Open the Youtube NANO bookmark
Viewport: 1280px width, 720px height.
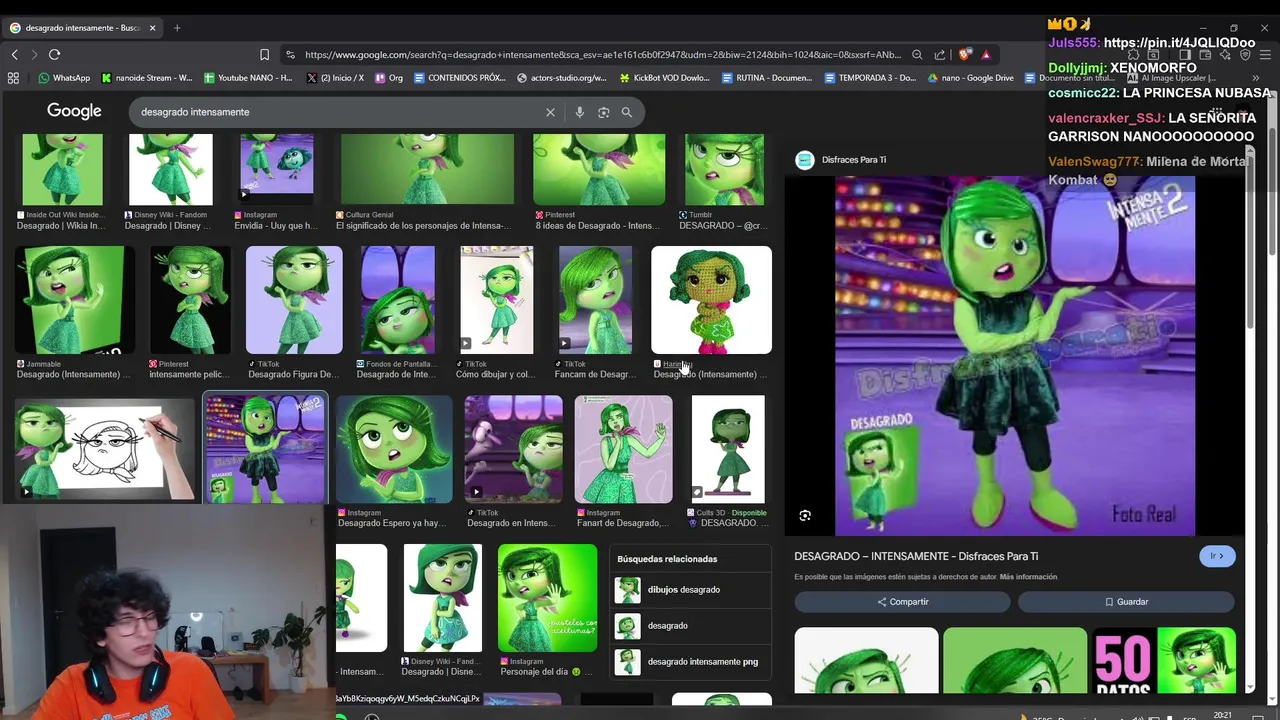(248, 78)
